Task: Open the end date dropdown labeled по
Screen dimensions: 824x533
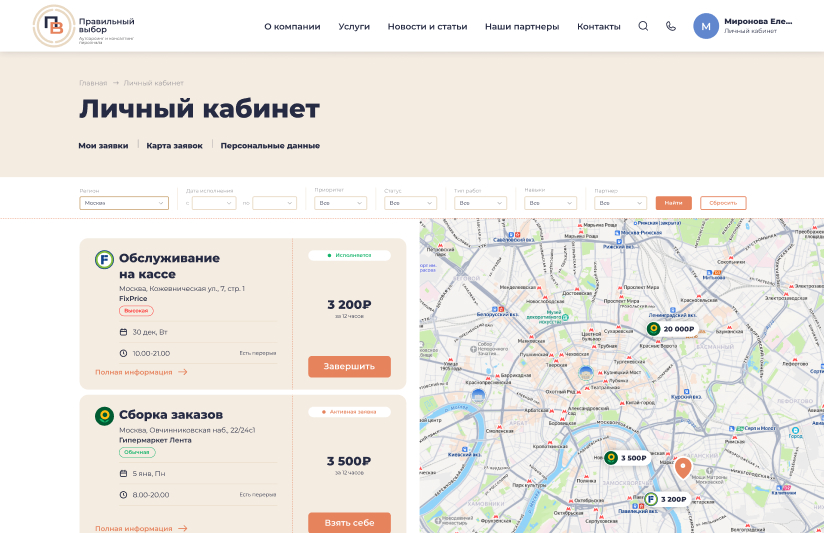Action: click(x=274, y=203)
